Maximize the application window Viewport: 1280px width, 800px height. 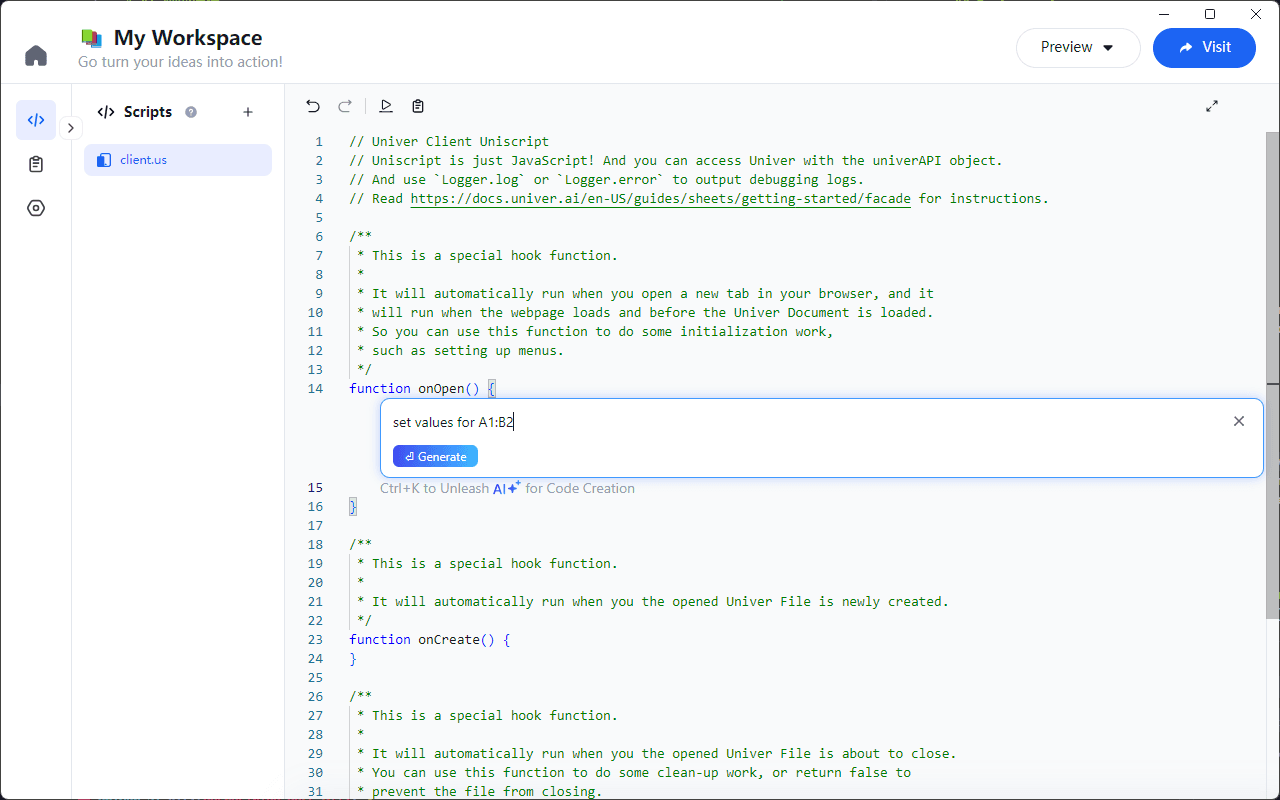click(1210, 14)
